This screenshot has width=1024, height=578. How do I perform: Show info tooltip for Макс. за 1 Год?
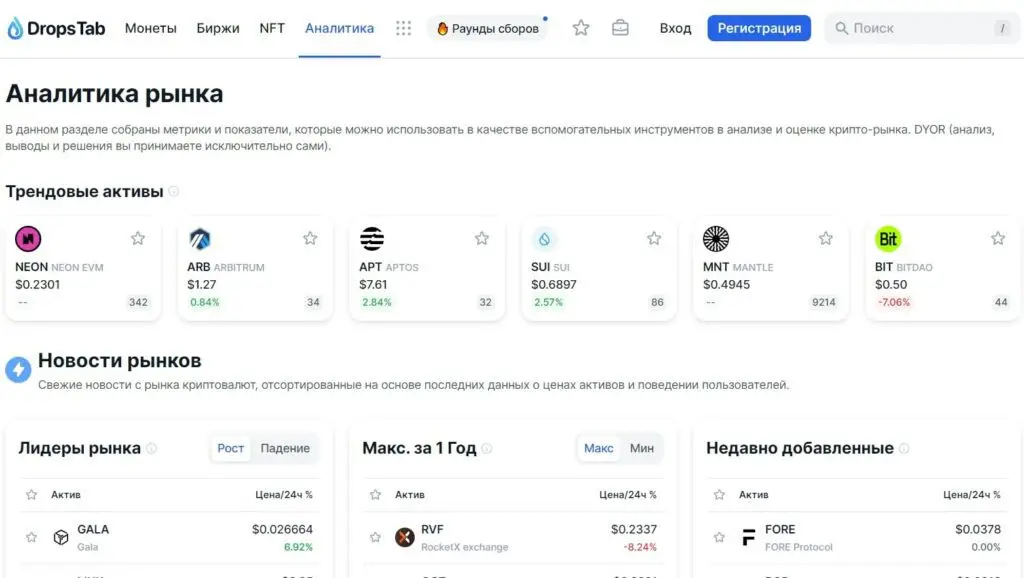(x=487, y=448)
